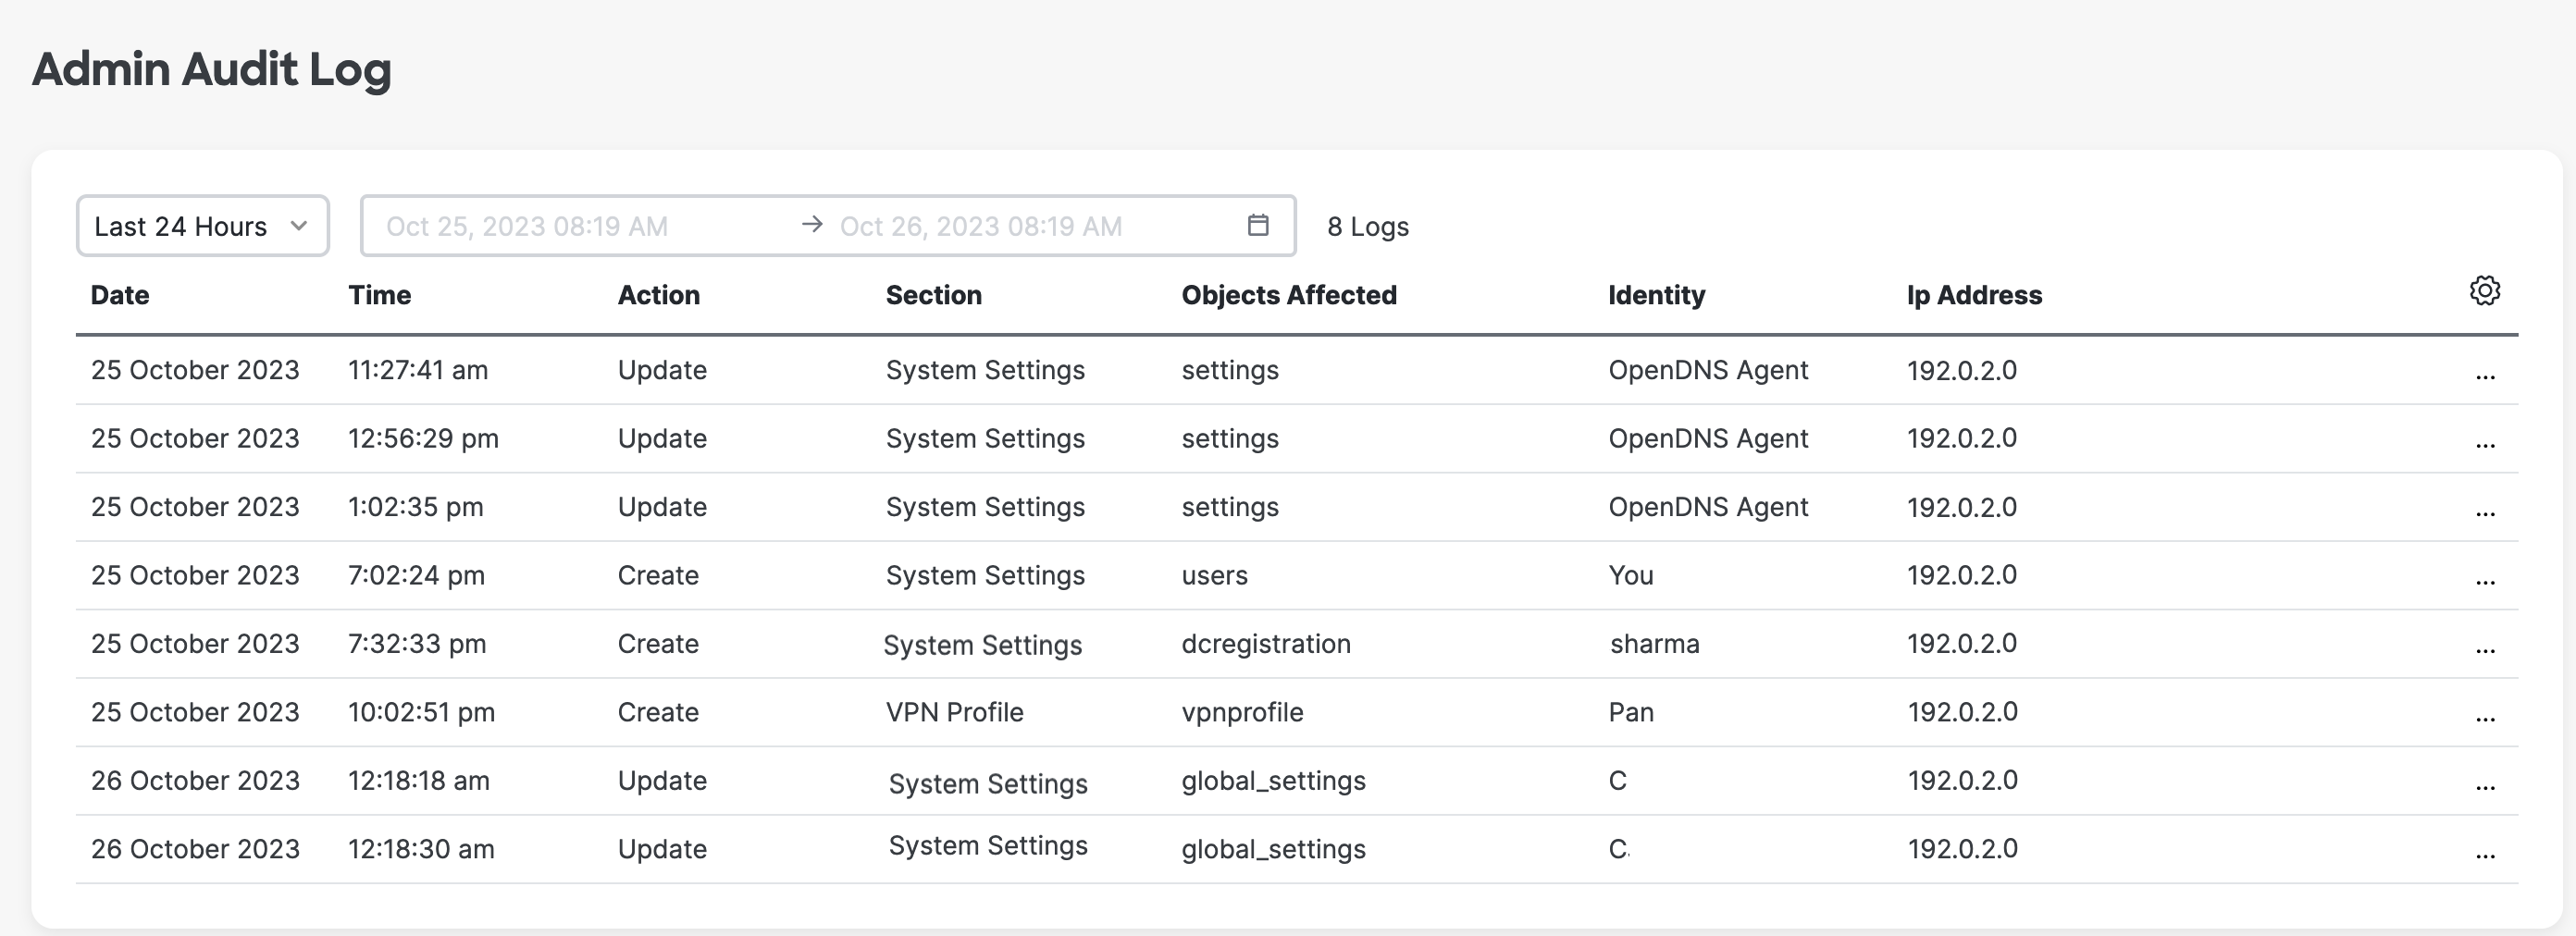
Task: Click the sharma identity cell
Action: pyautogui.click(x=1655, y=643)
